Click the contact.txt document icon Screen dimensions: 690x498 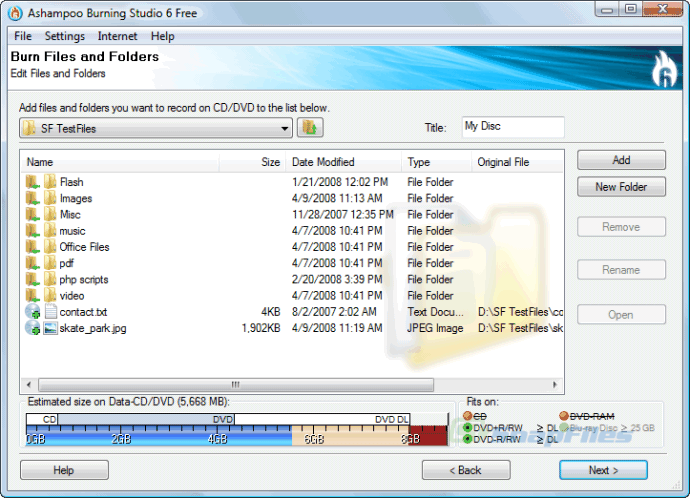(x=51, y=312)
